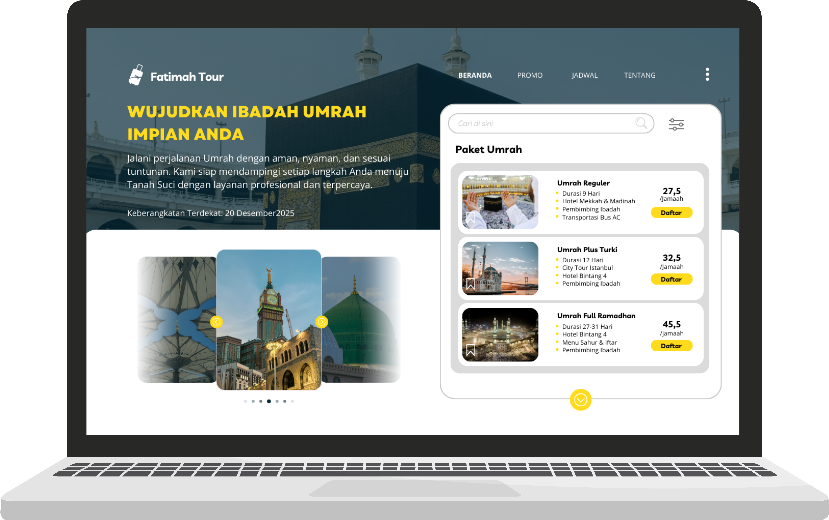This screenshot has height=520, width=829.
Task: Open the Umrah Full Ramadhan night thumbnail
Action: [500, 335]
